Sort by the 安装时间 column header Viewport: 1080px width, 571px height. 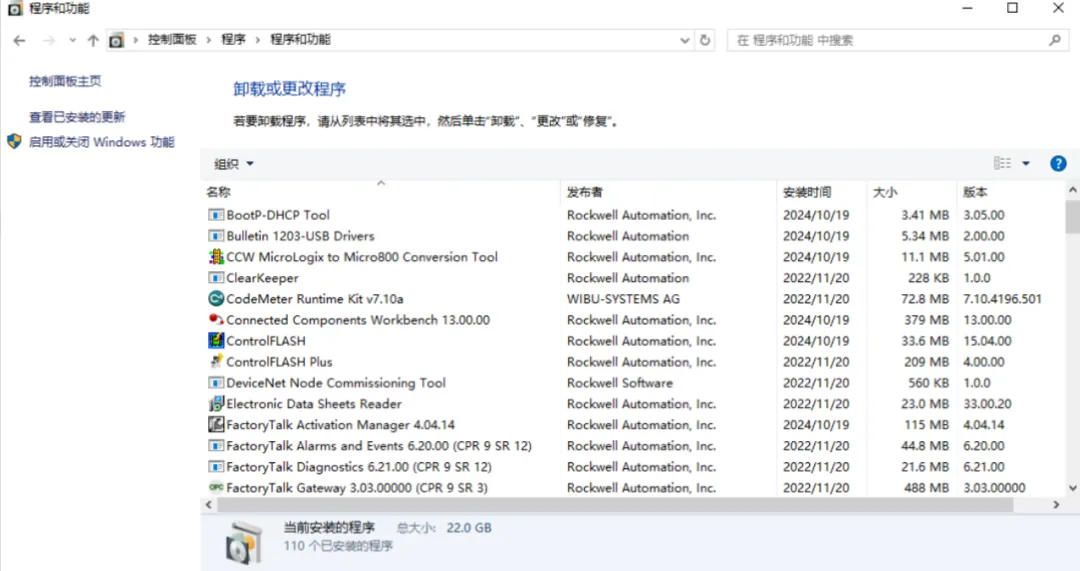(822, 192)
